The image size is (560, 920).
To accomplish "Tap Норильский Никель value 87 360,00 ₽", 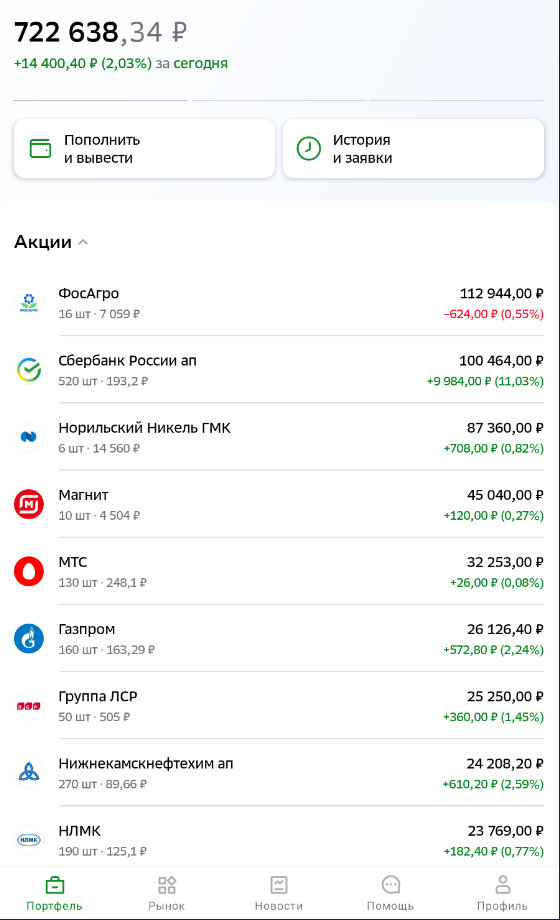I will coord(505,428).
